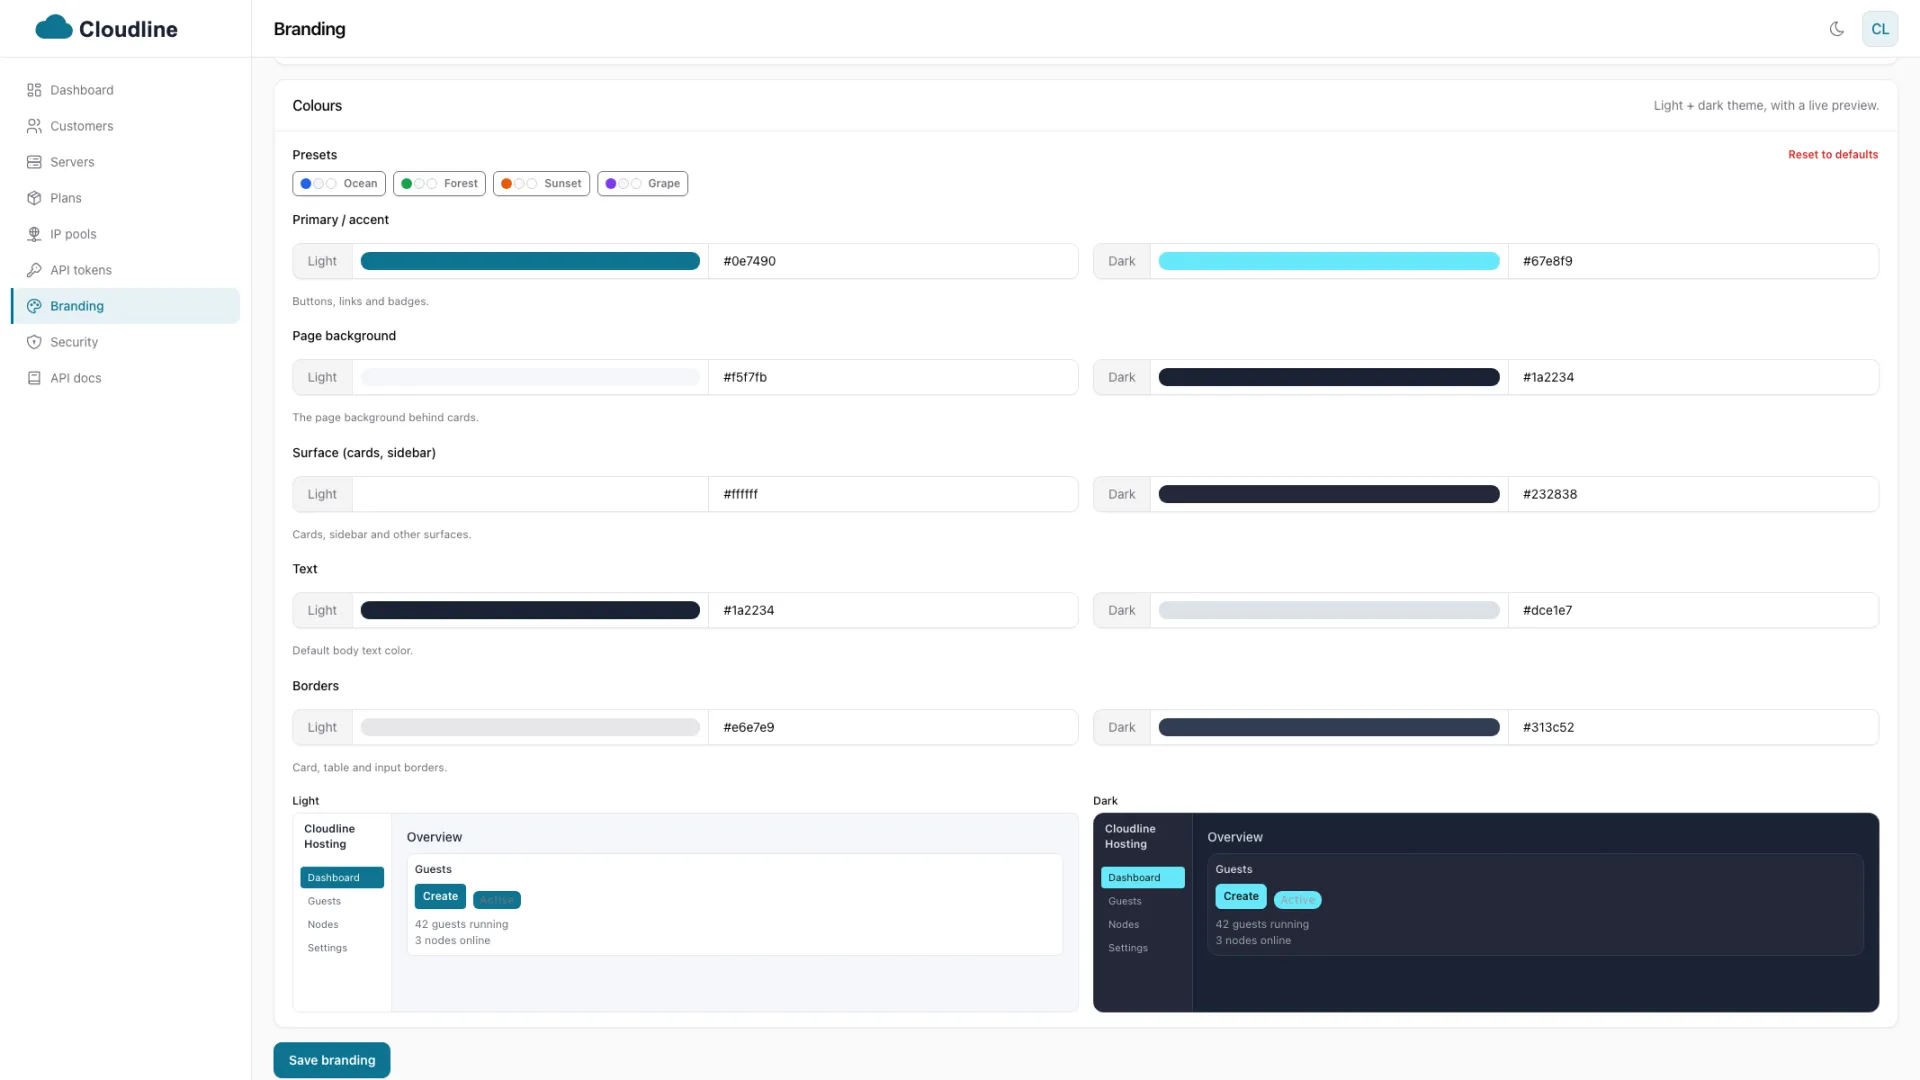The height and width of the screenshot is (1080, 1920).
Task: Open Page background light swatch
Action: (530, 377)
